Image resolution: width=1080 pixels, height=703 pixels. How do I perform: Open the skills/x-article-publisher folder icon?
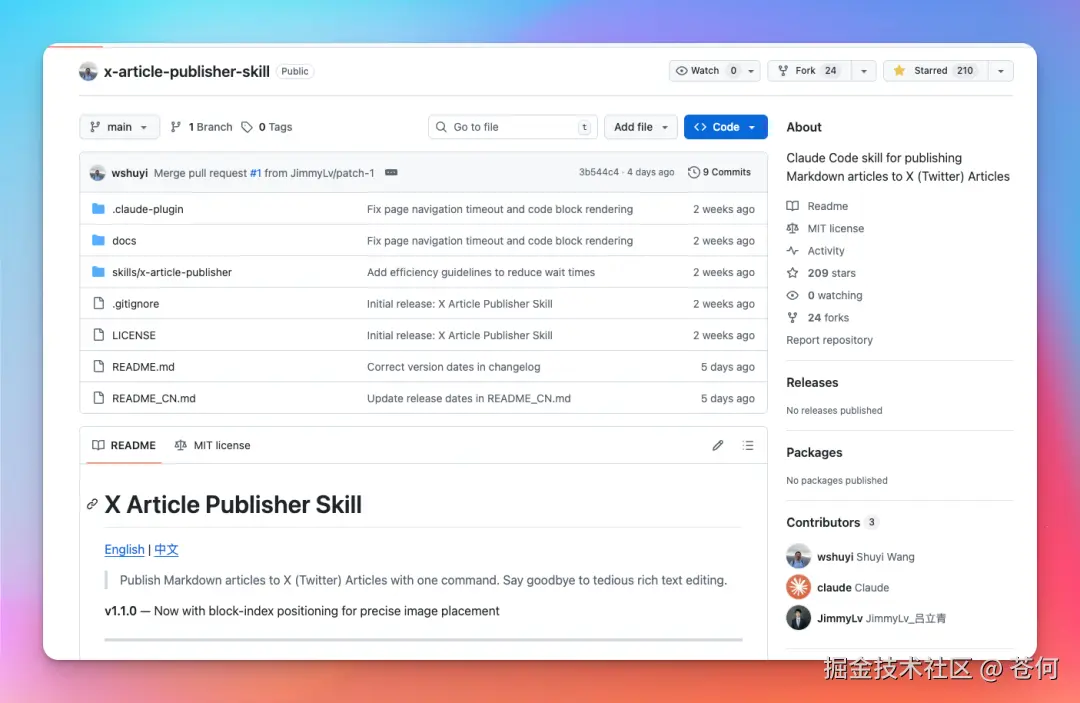pos(98,272)
